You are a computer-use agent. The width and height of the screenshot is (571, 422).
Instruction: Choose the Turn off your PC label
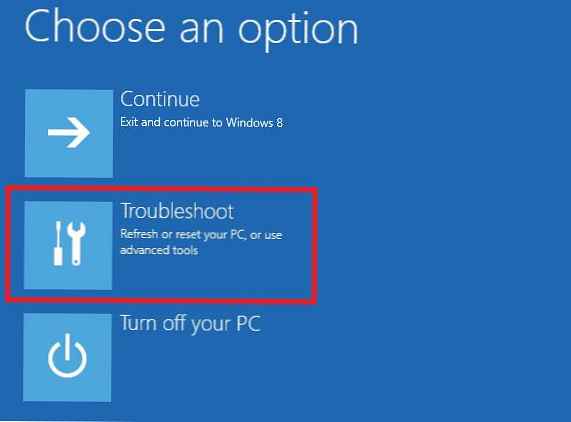tap(190, 323)
